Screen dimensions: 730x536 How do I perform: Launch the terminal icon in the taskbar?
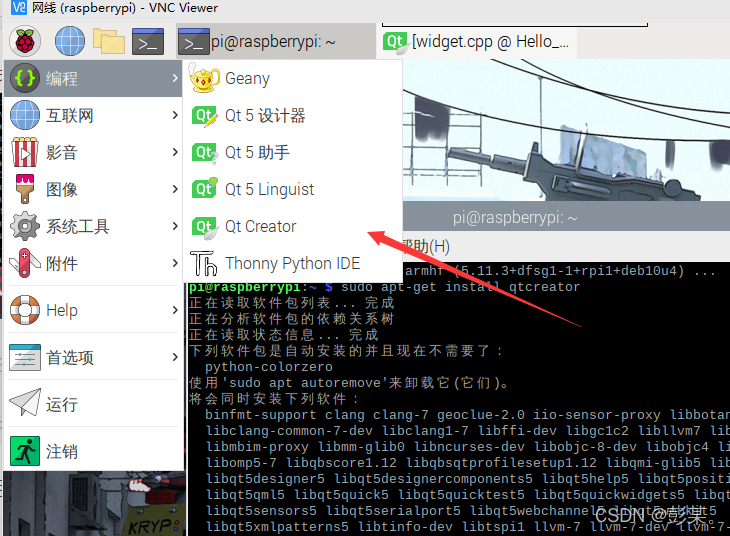[x=148, y=41]
